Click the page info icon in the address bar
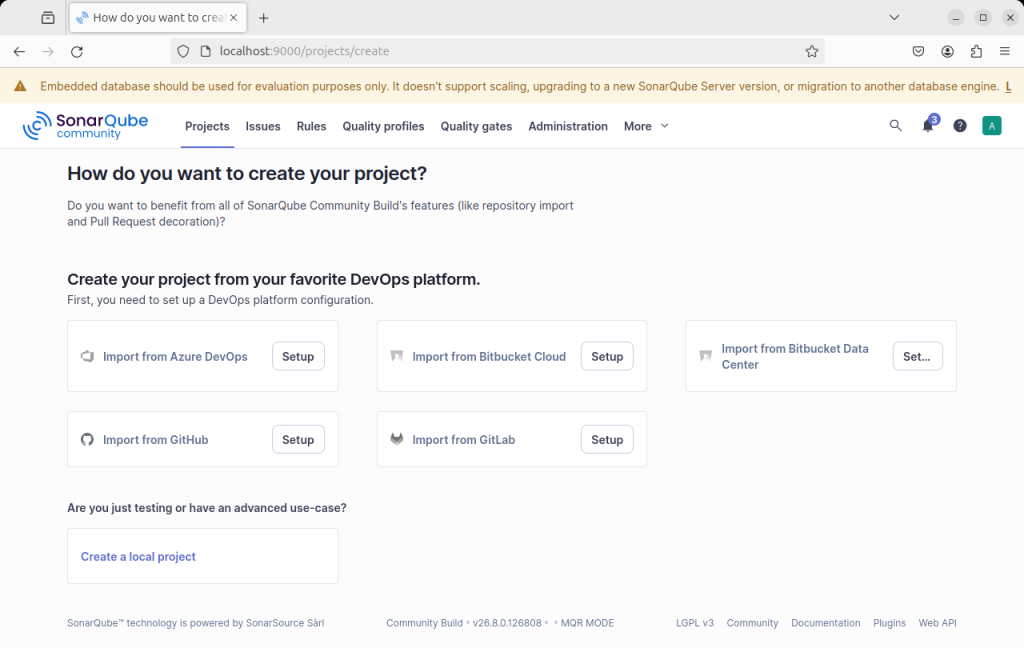 tap(206, 52)
